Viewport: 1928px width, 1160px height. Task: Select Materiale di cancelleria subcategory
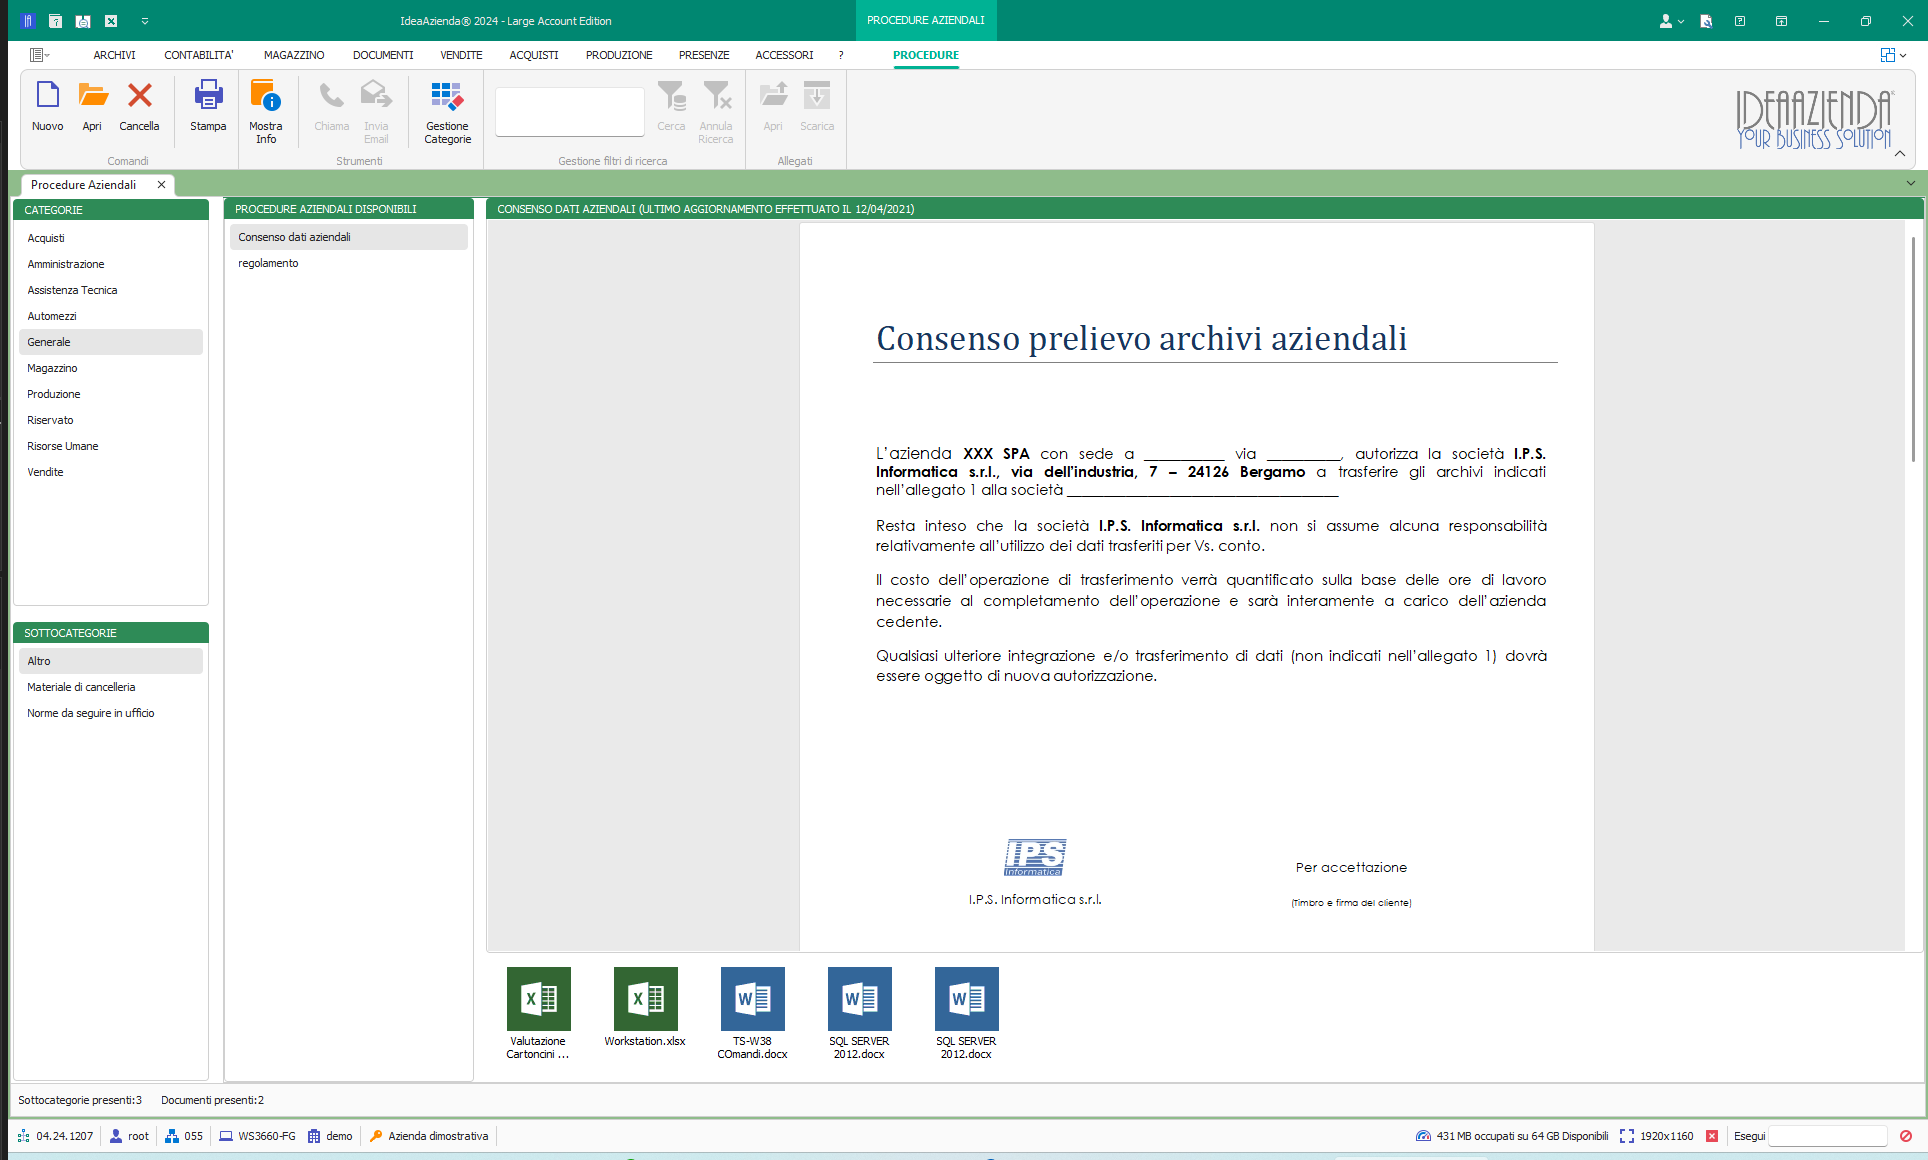111,687
